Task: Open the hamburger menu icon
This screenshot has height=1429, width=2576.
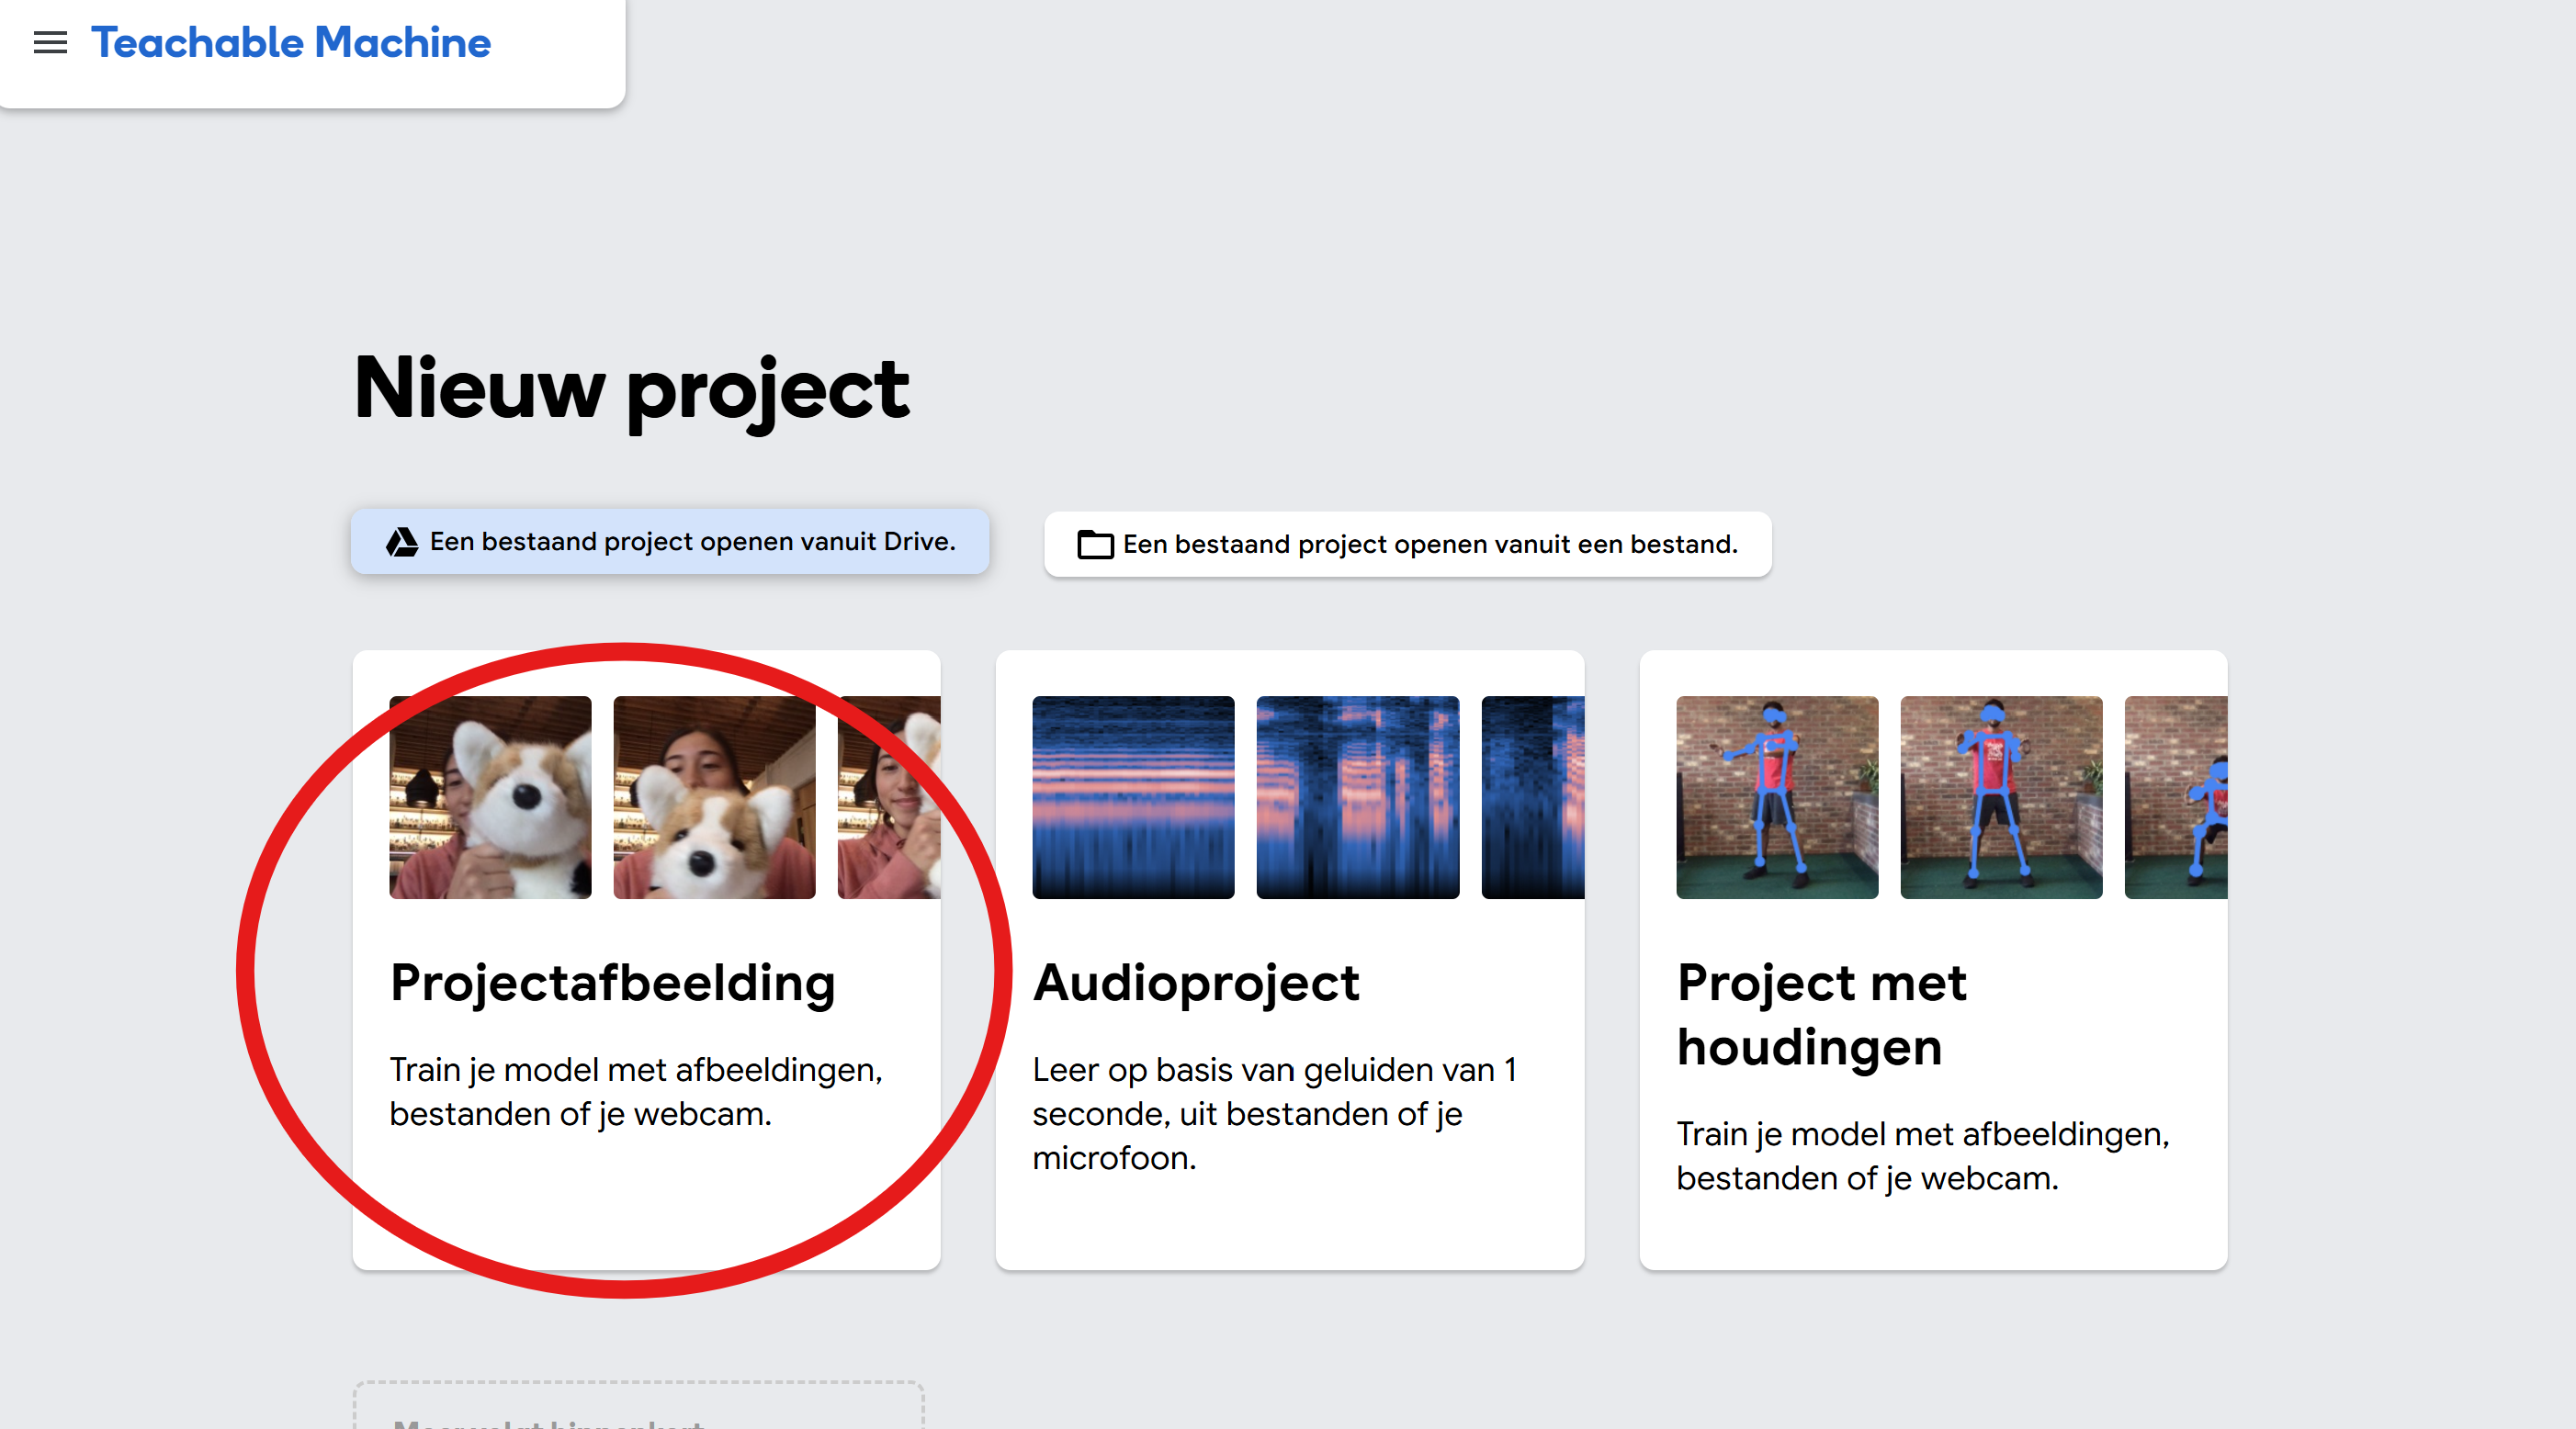Action: [50, 43]
